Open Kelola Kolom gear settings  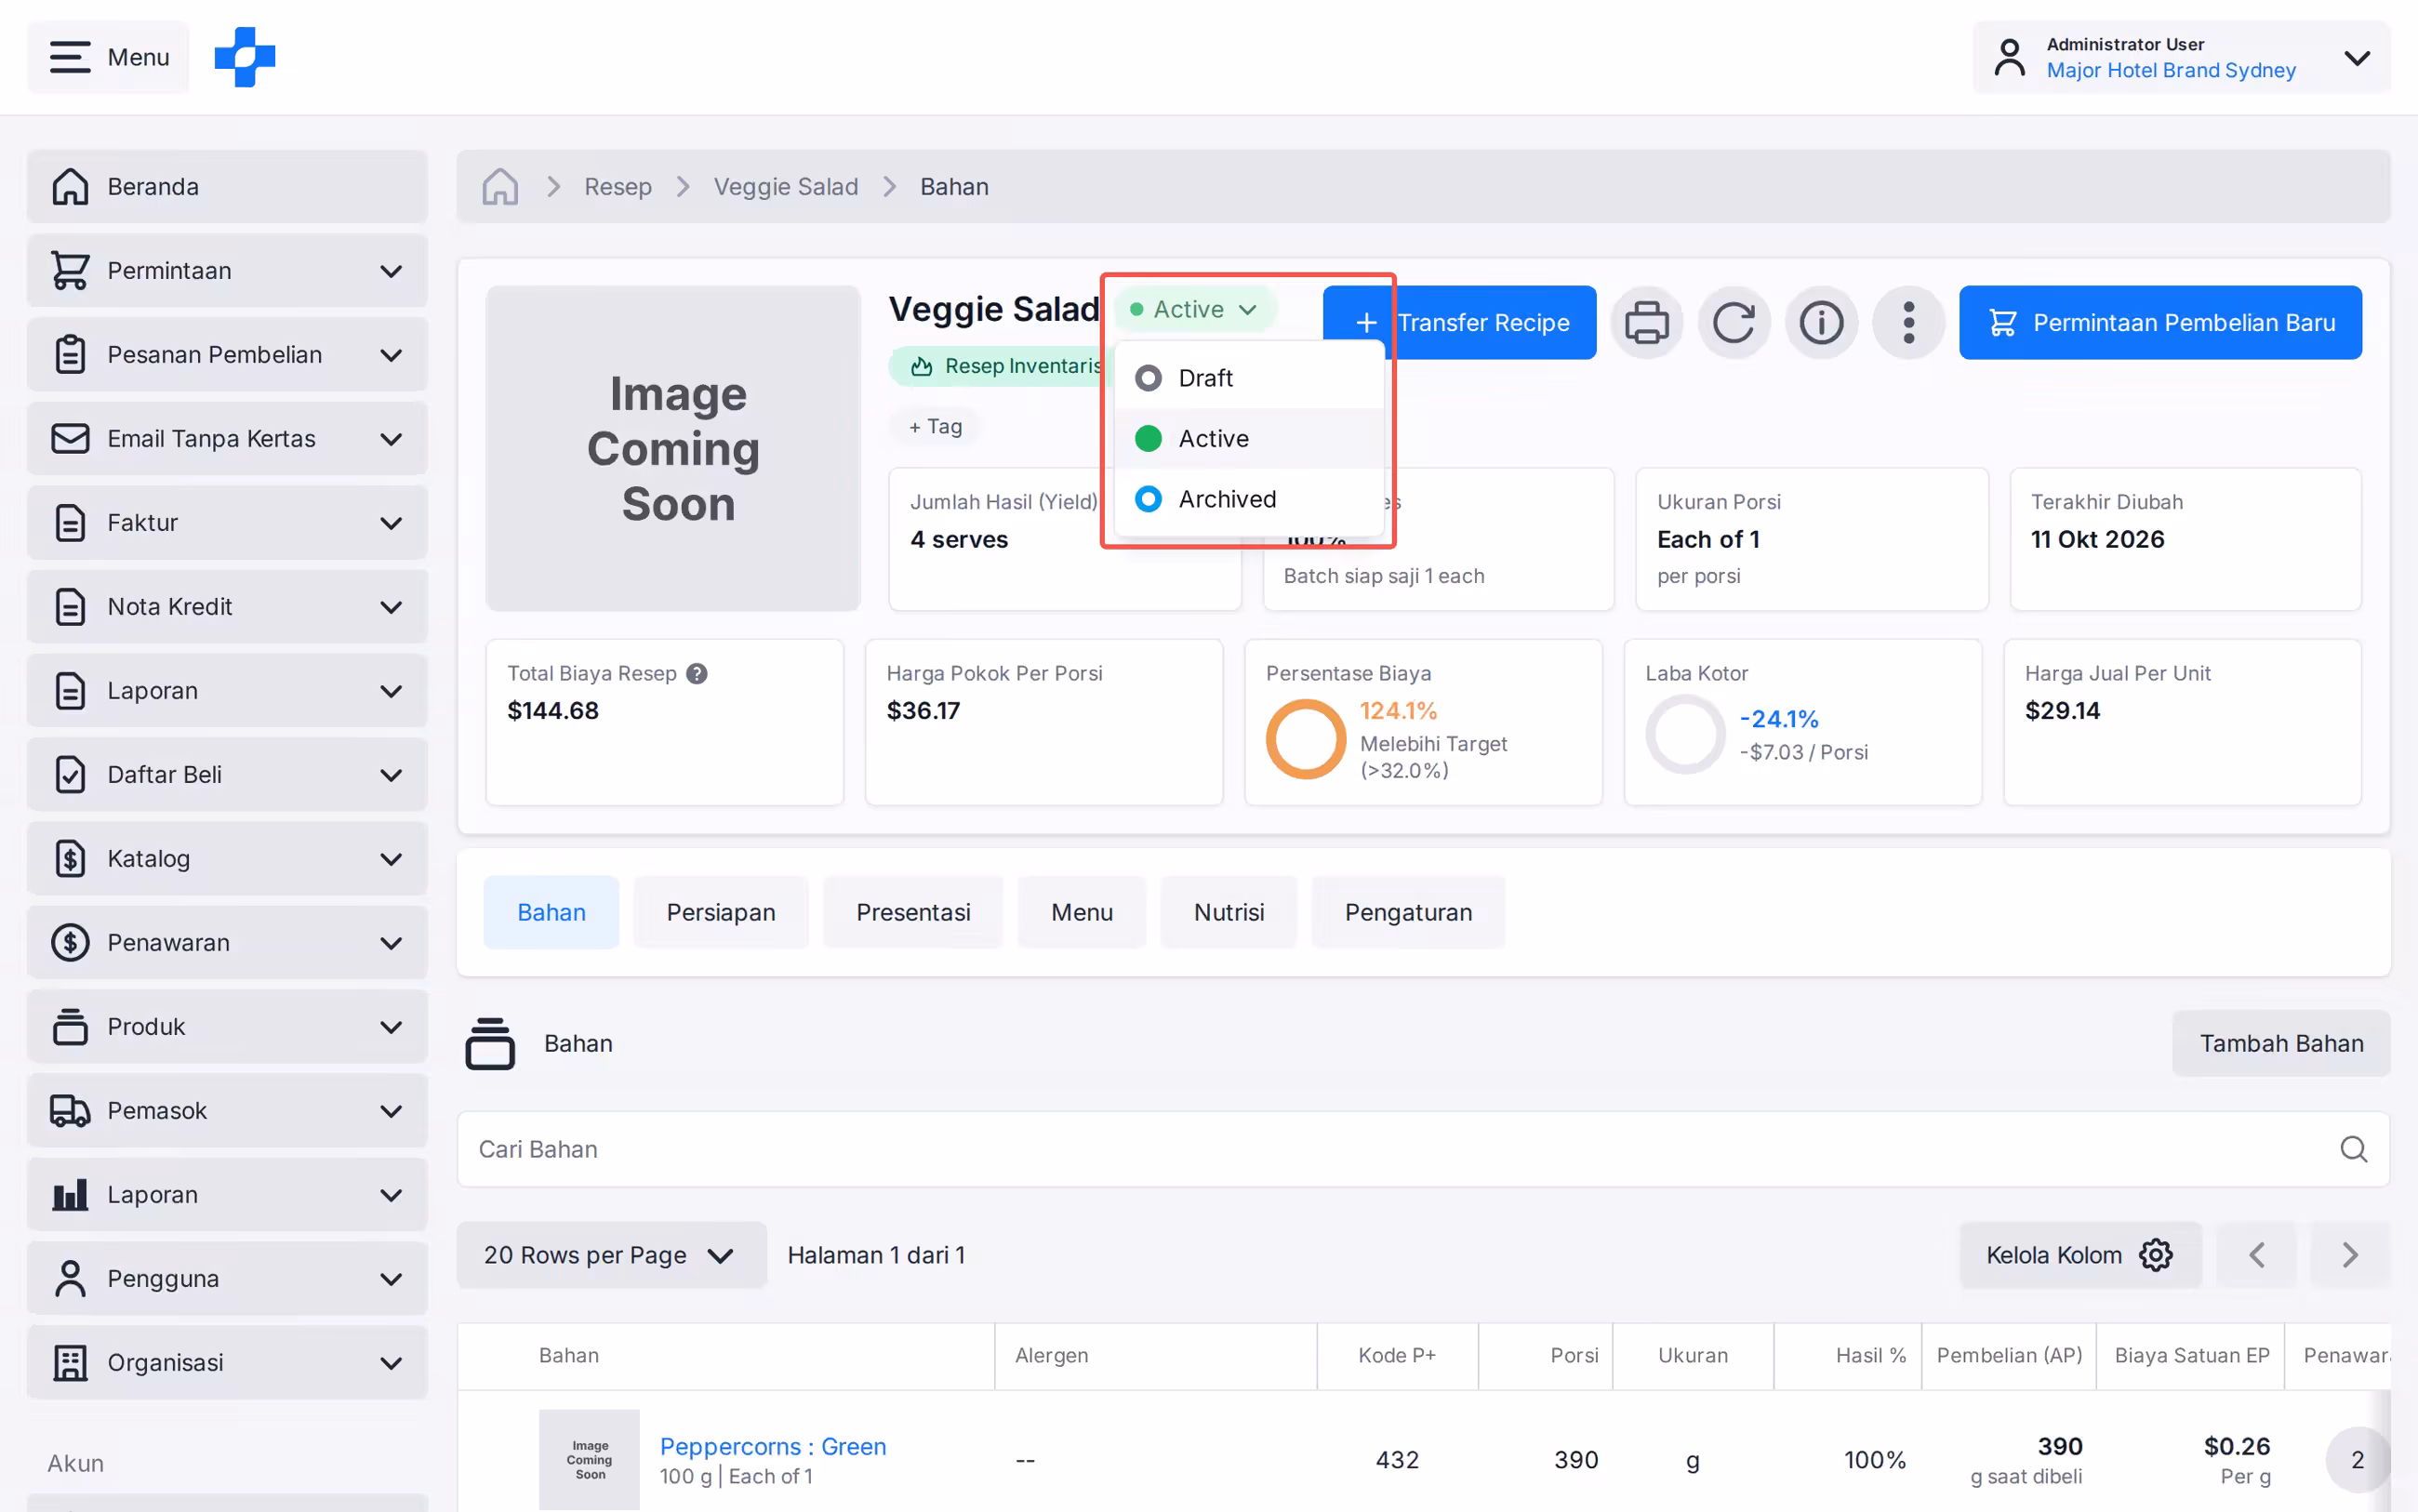tap(2080, 1255)
